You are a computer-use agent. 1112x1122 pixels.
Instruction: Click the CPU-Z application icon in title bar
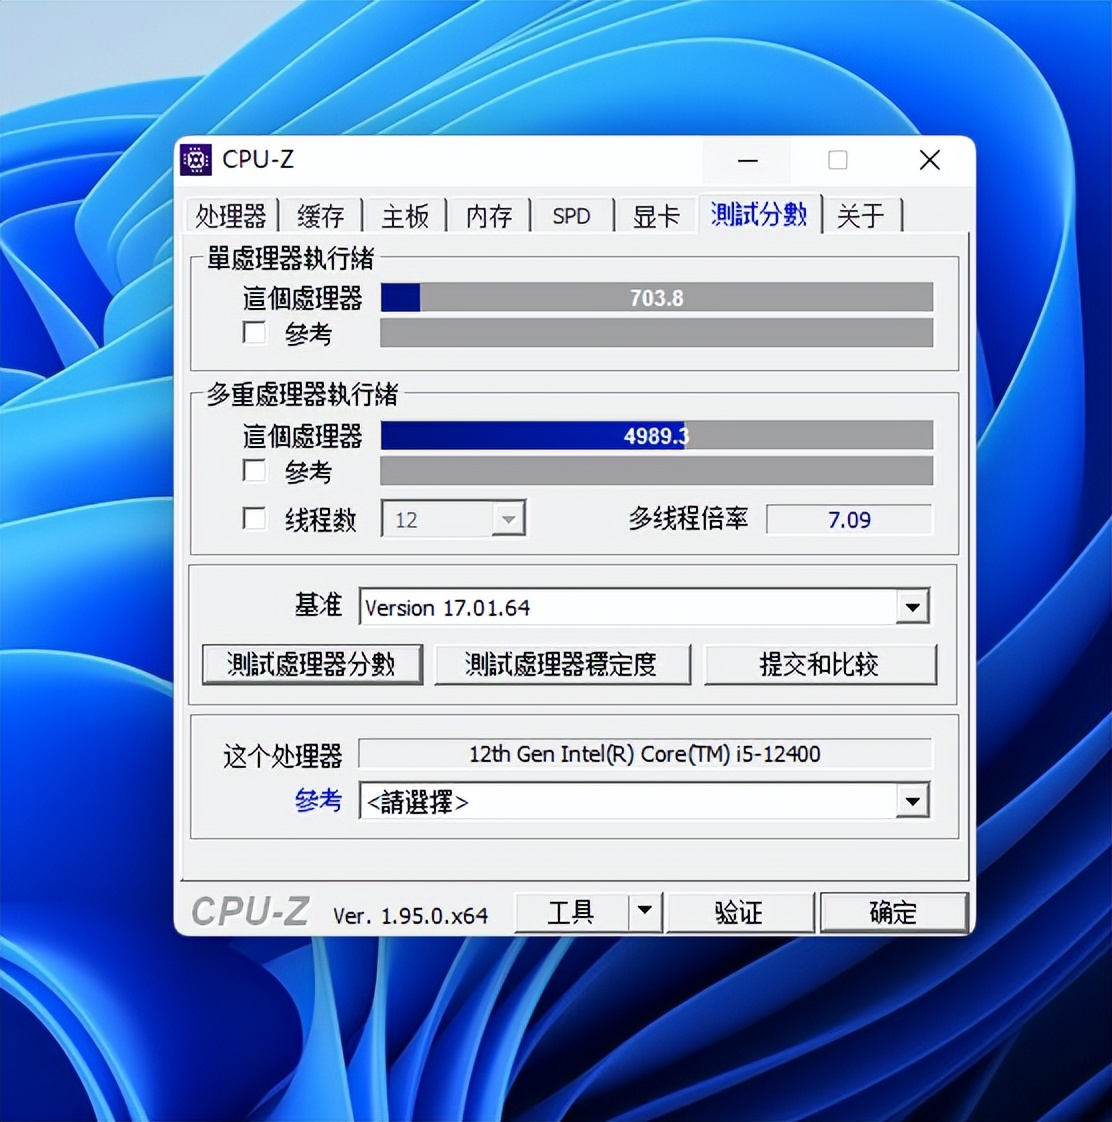196,159
